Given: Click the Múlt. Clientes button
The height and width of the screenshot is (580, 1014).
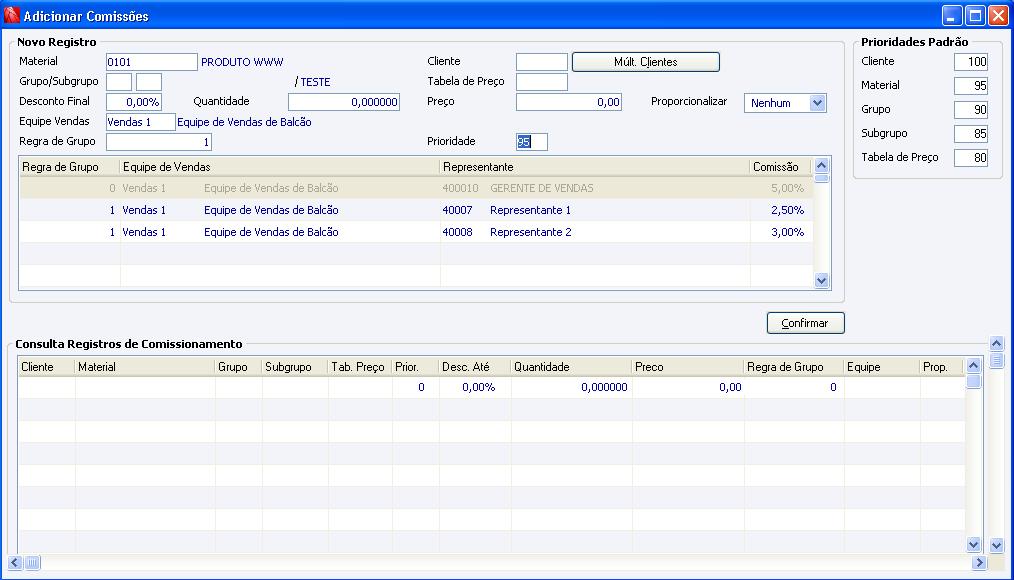Looking at the screenshot, I should (645, 62).
